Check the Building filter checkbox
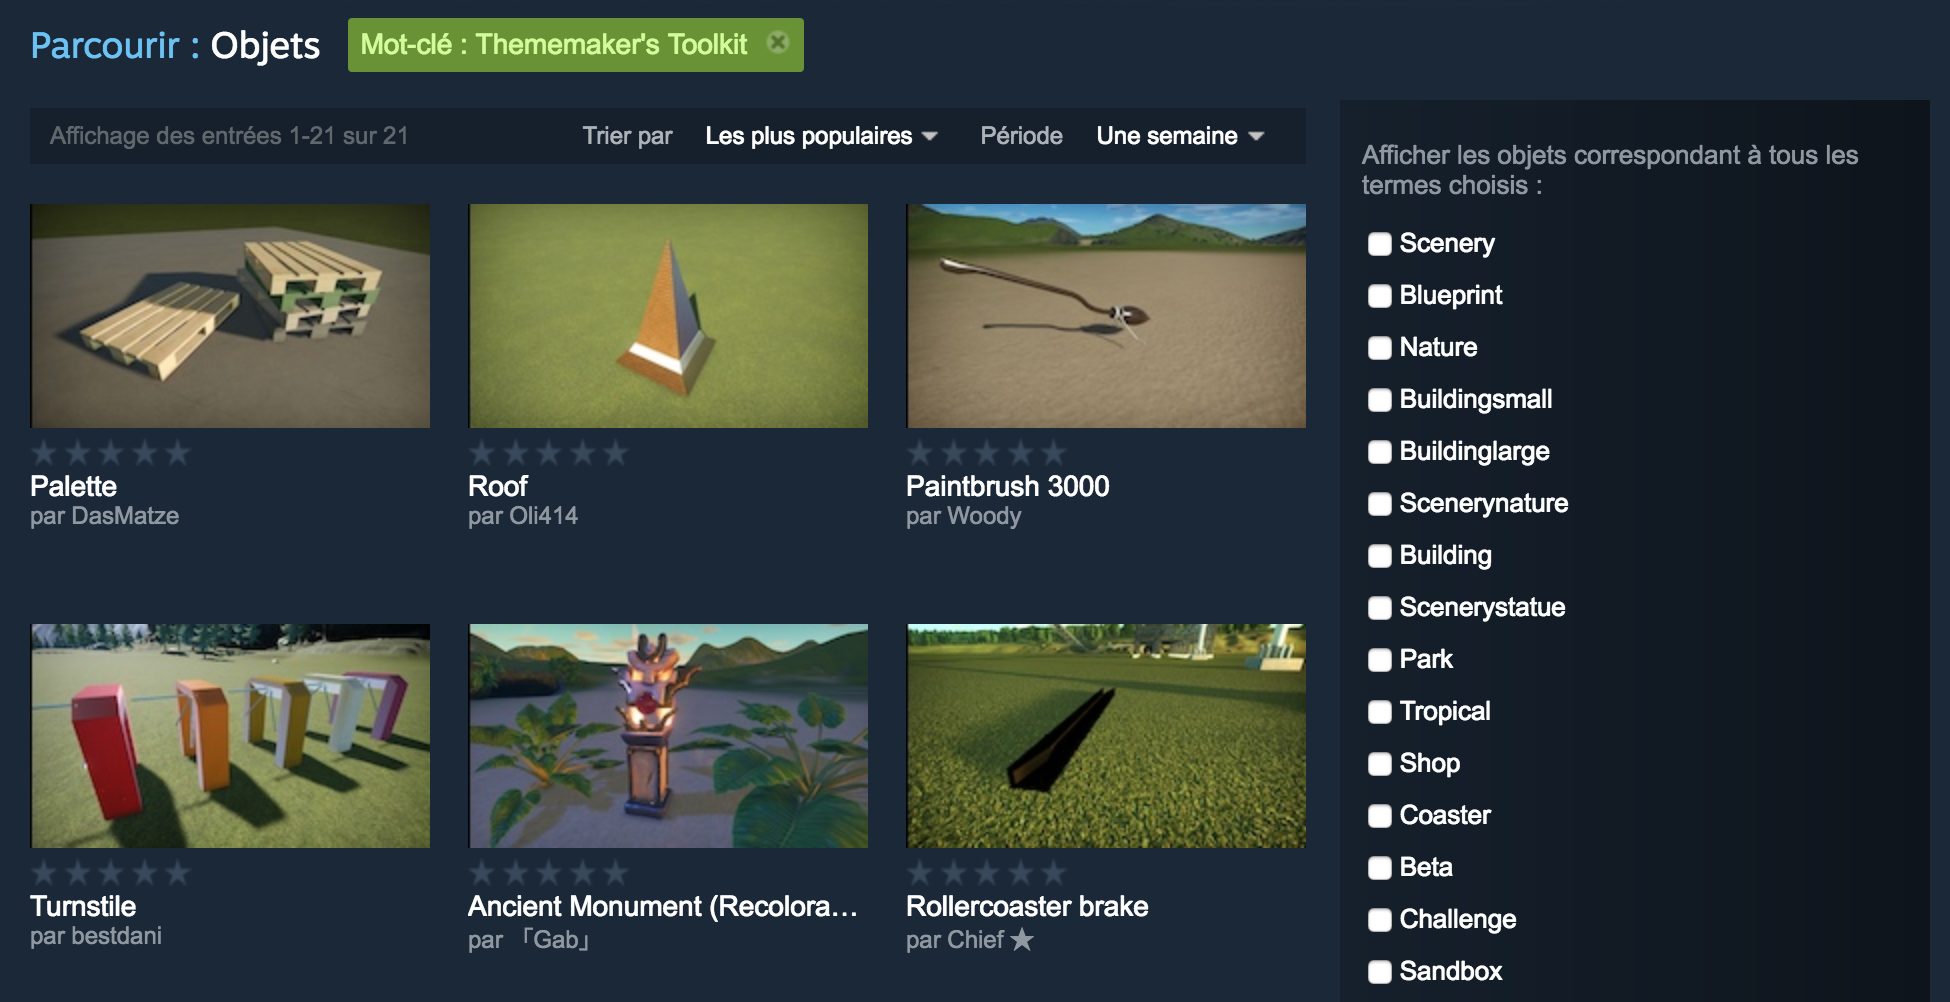 coord(1379,556)
